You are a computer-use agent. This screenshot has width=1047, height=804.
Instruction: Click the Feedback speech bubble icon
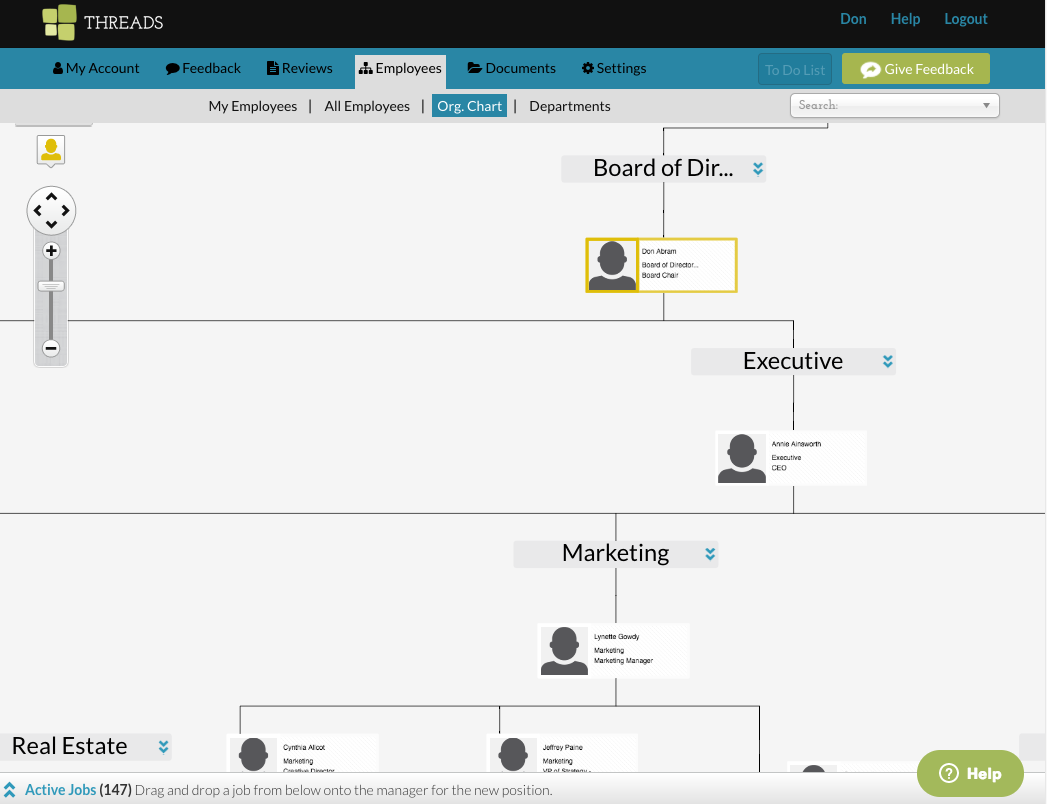click(170, 68)
